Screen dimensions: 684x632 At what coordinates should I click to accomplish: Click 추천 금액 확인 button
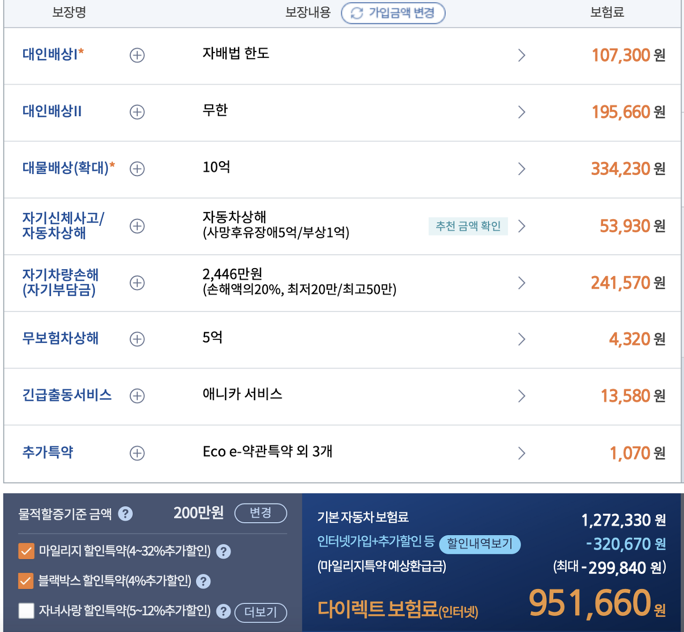(x=468, y=226)
